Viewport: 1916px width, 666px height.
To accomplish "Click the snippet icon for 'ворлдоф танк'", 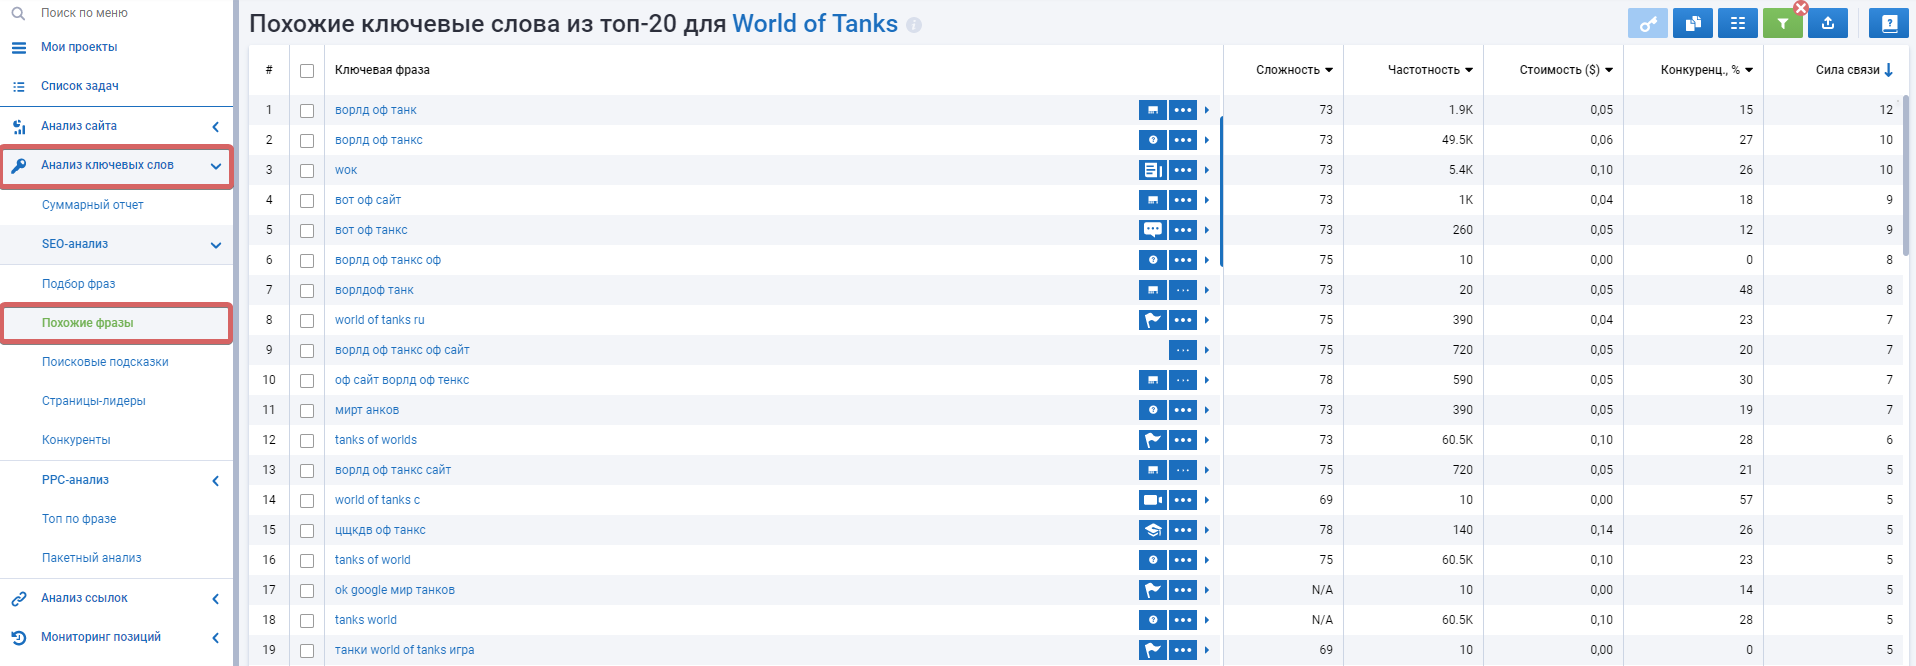I will pos(1152,290).
